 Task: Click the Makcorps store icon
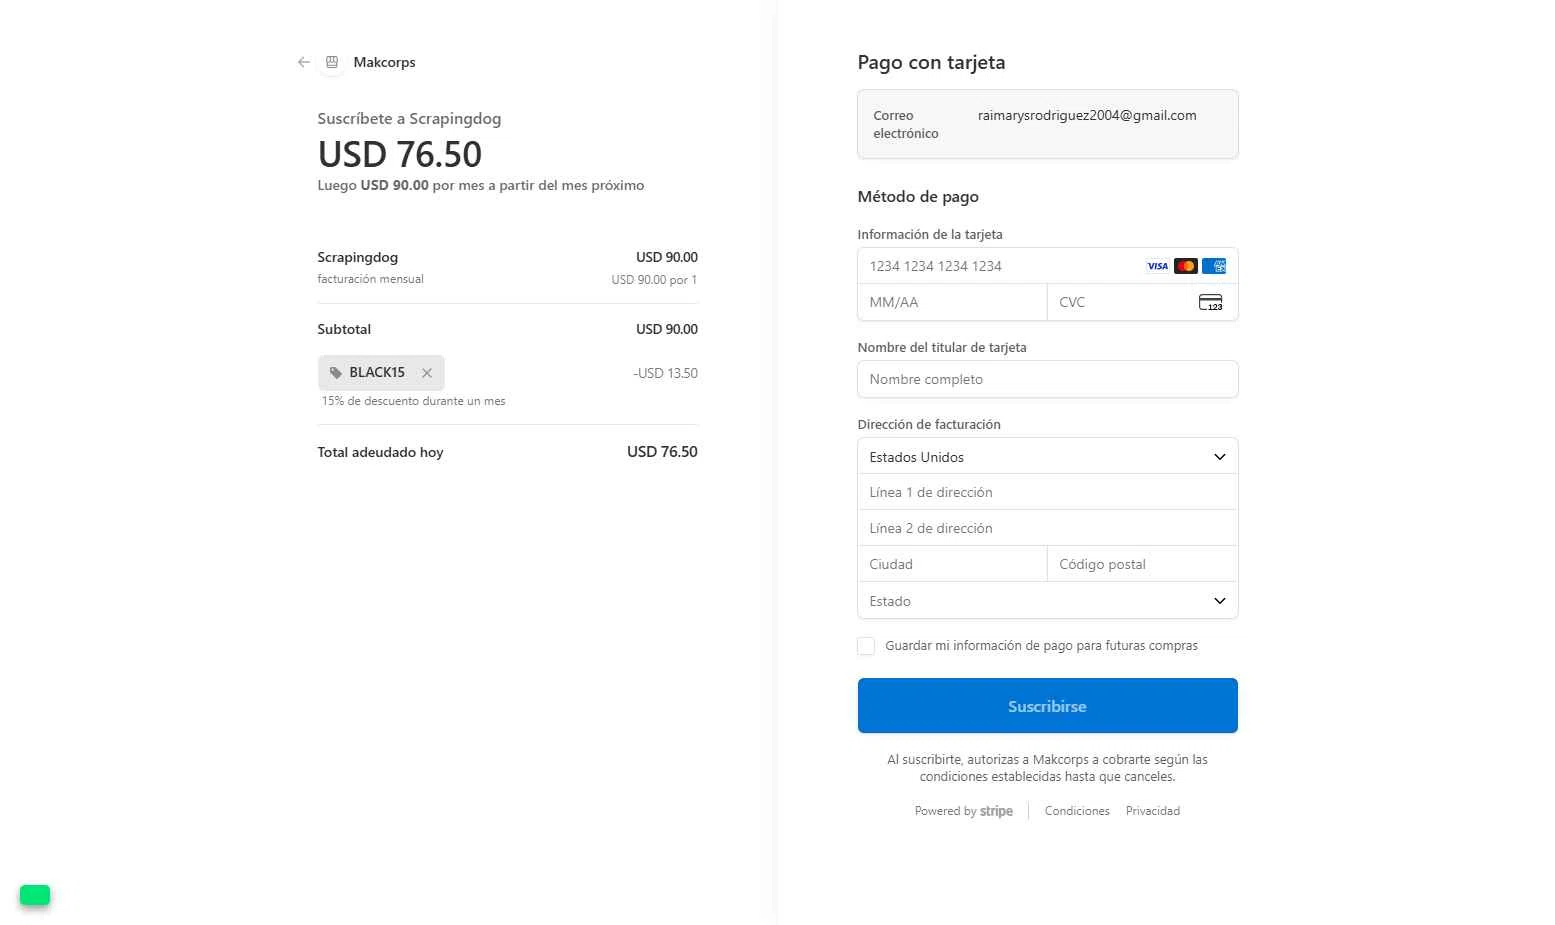(x=332, y=62)
